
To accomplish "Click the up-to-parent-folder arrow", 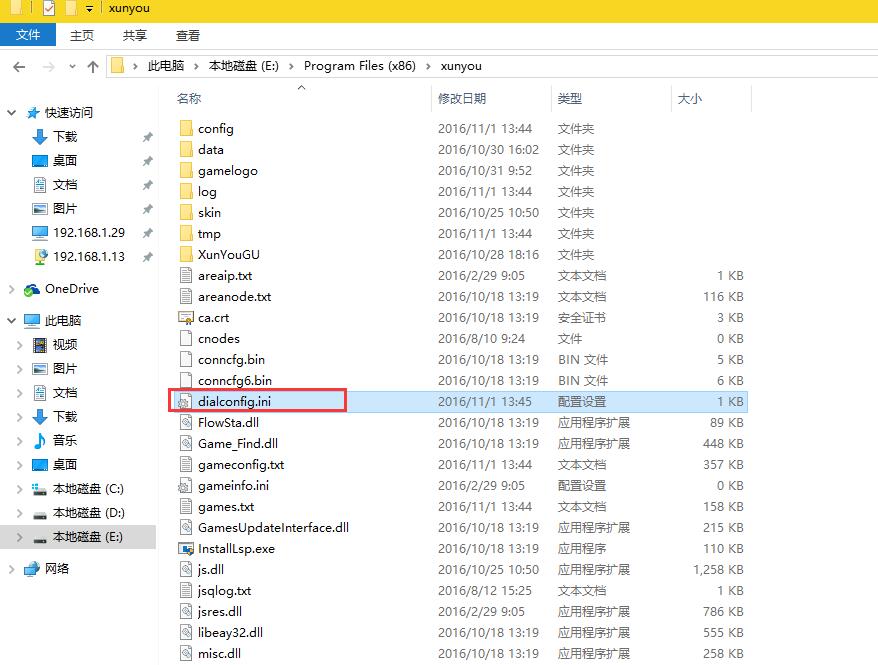I will pos(92,66).
